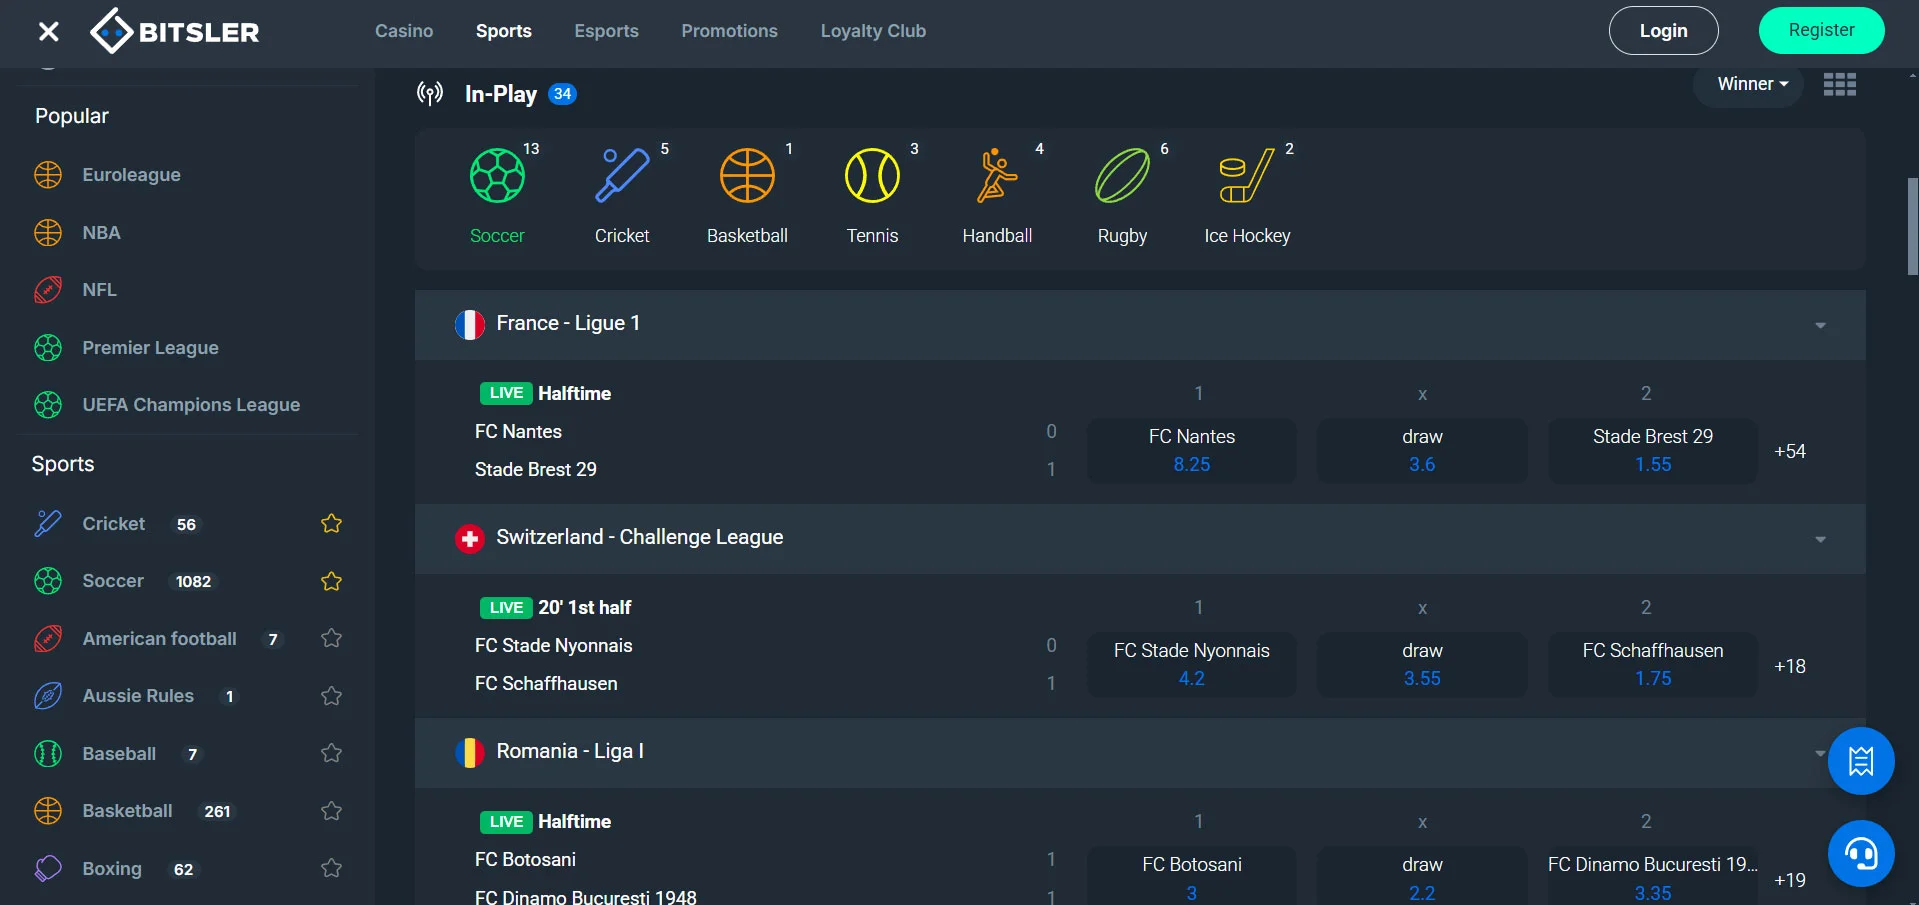The image size is (1919, 905).
Task: Collapse the Switzerland - Challenge League section
Action: pyautogui.click(x=1820, y=539)
